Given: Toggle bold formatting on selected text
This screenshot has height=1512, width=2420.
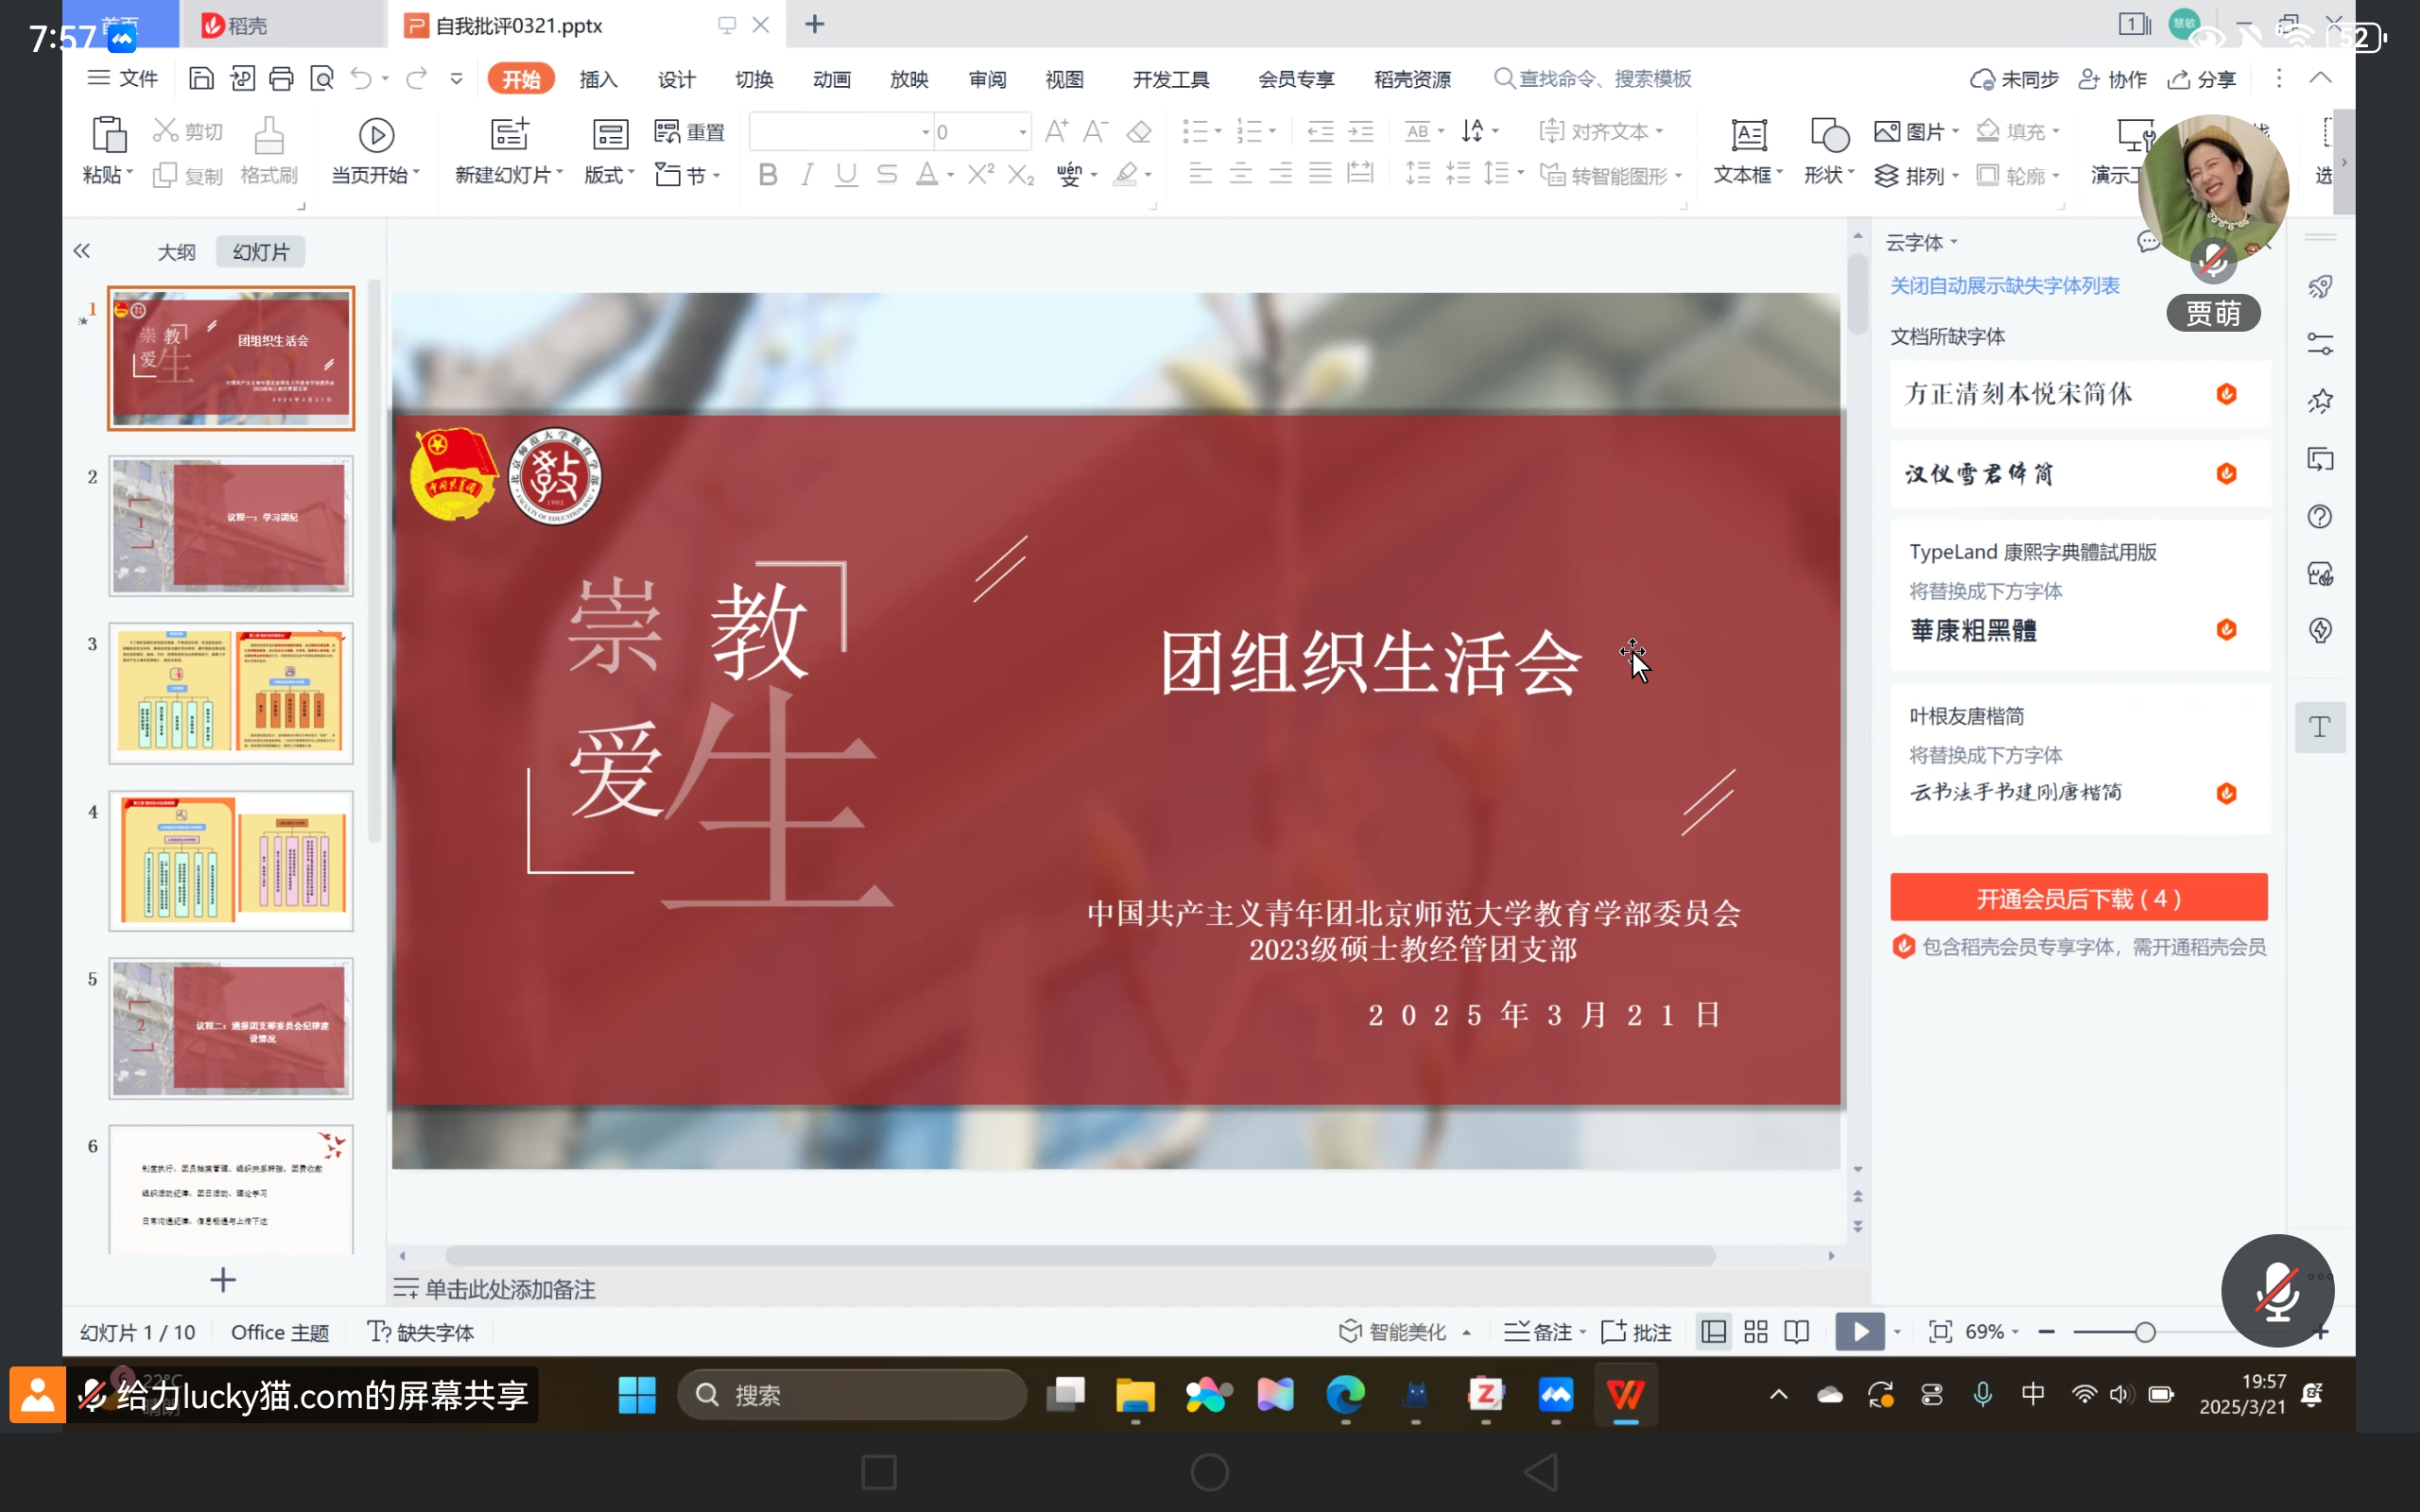Looking at the screenshot, I should pos(766,174).
